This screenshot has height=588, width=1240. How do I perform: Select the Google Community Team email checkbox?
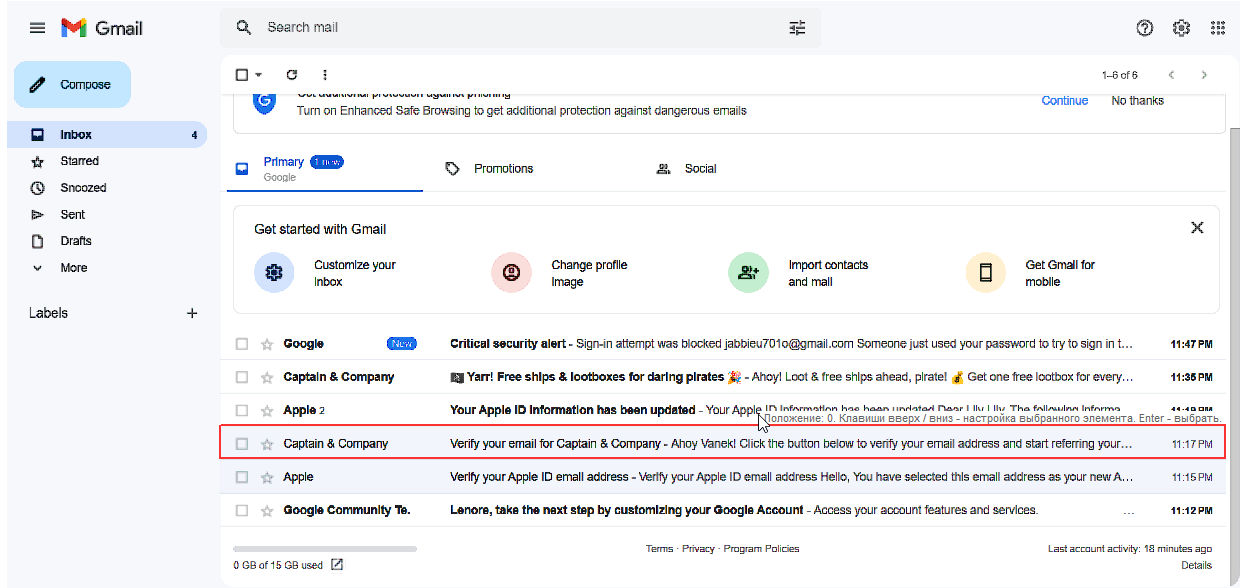tap(242, 511)
